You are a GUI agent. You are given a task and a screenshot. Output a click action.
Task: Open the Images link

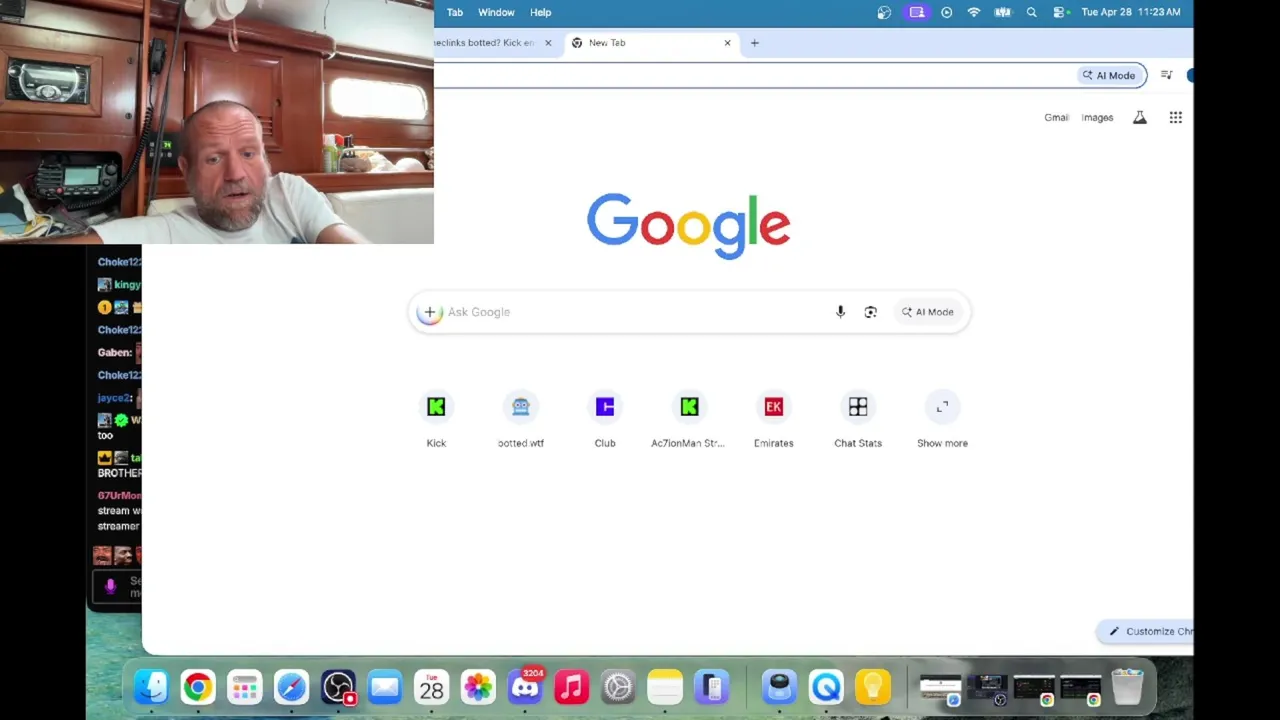pyautogui.click(x=1097, y=118)
